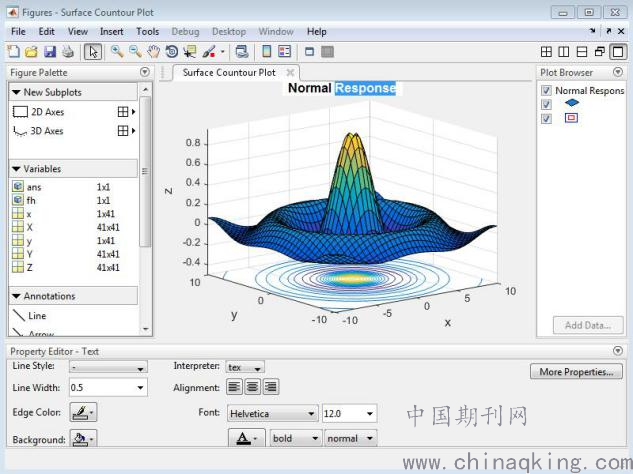633x474 pixels.
Task: Open the File menu
Action: (18, 31)
